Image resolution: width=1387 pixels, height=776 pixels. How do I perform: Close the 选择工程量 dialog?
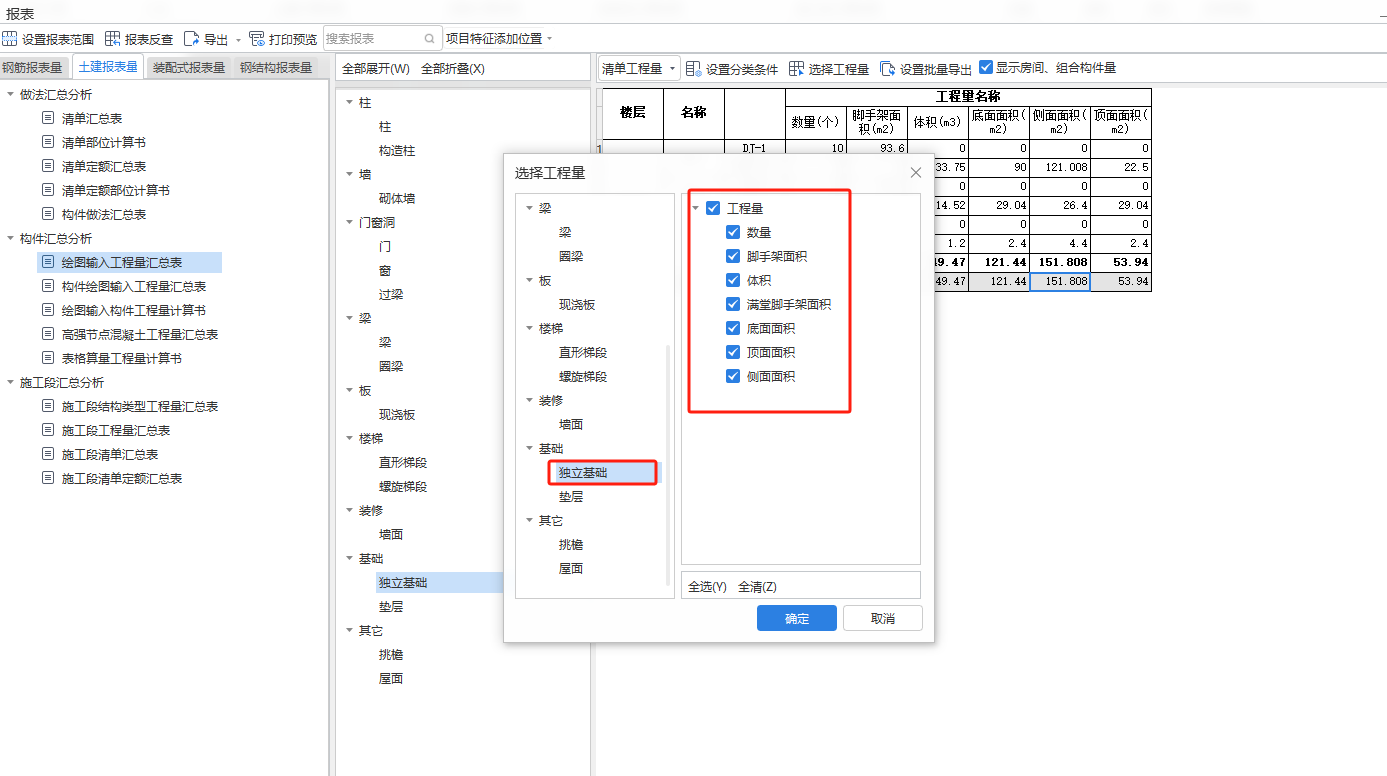[915, 173]
